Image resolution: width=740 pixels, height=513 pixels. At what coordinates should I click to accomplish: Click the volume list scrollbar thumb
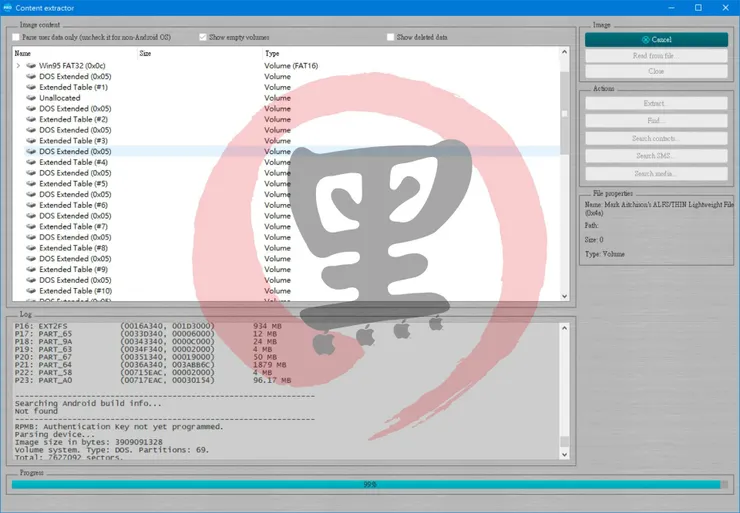tap(564, 114)
